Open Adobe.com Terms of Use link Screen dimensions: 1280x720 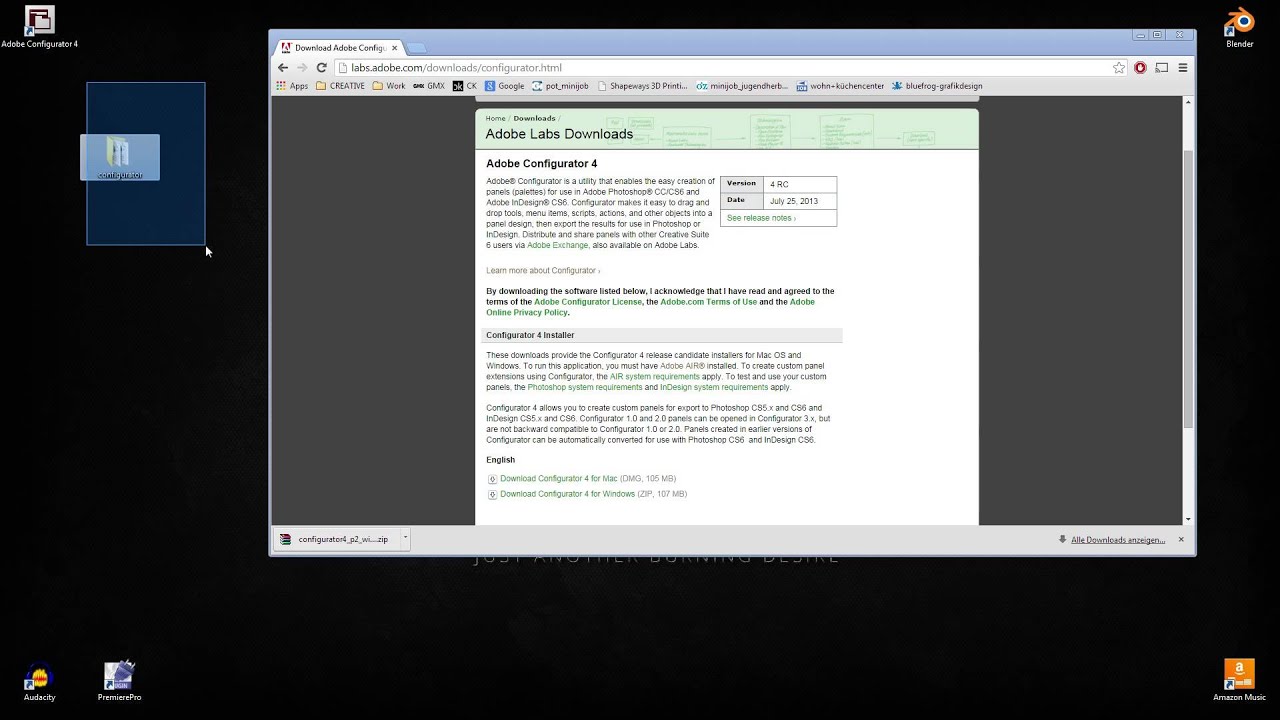(x=708, y=302)
